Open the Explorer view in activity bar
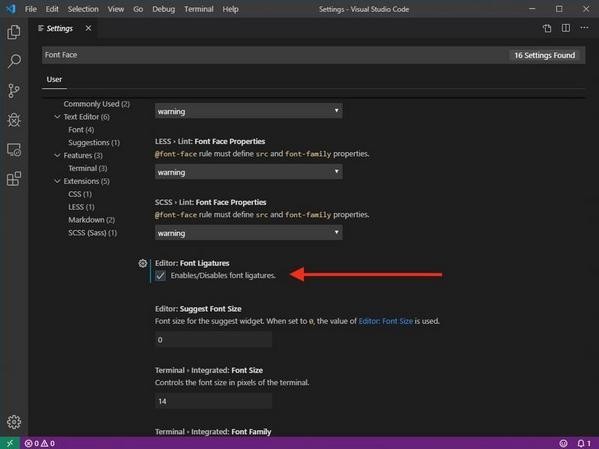Image resolution: width=599 pixels, height=449 pixels. pos(14,32)
